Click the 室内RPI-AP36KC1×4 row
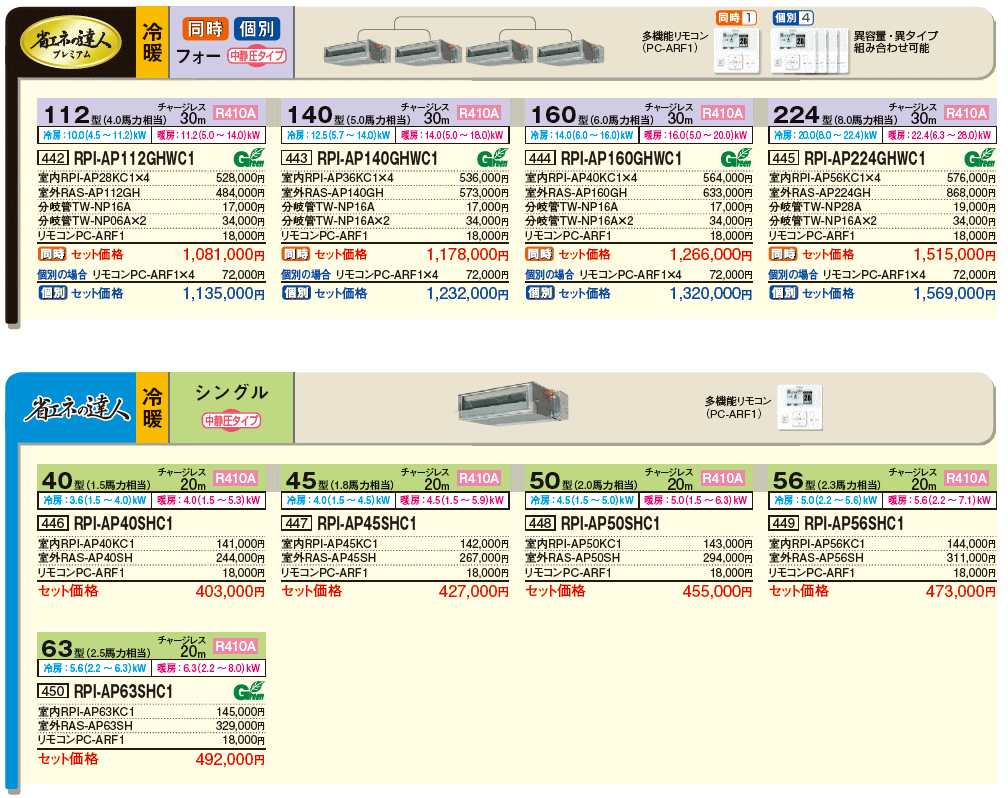The height and width of the screenshot is (798, 1008). (395, 177)
